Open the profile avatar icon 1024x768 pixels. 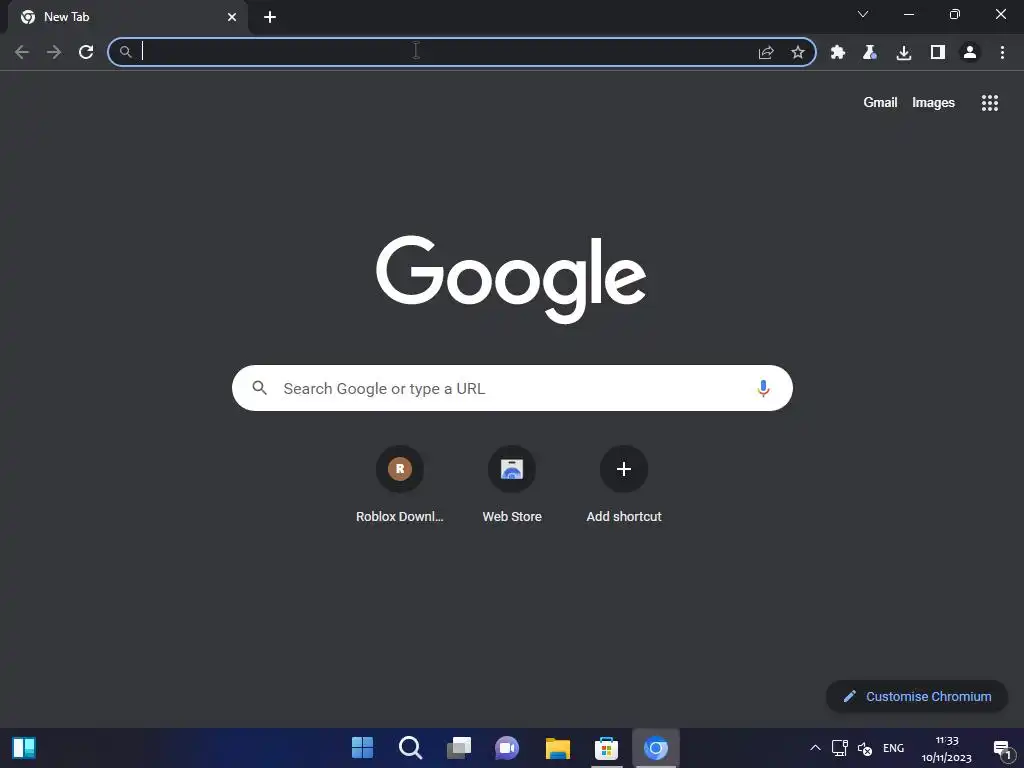coord(970,52)
